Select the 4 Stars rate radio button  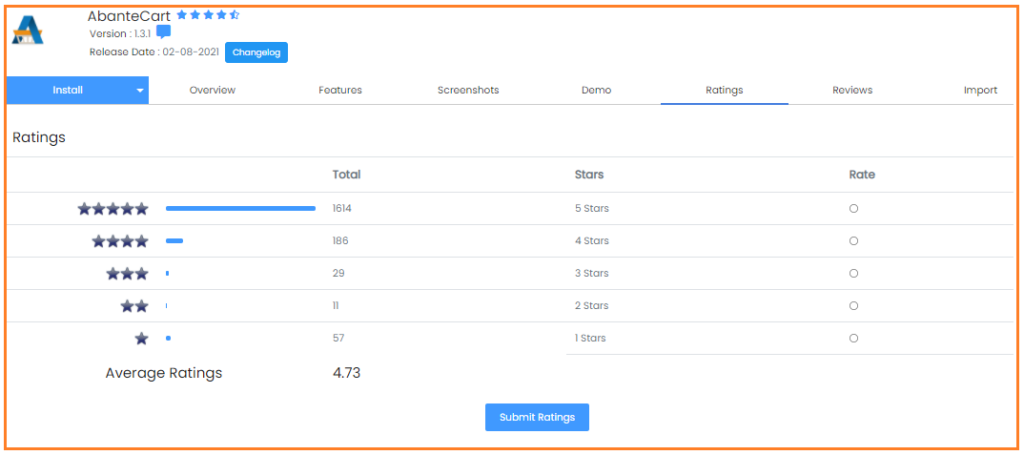pyautogui.click(x=854, y=241)
